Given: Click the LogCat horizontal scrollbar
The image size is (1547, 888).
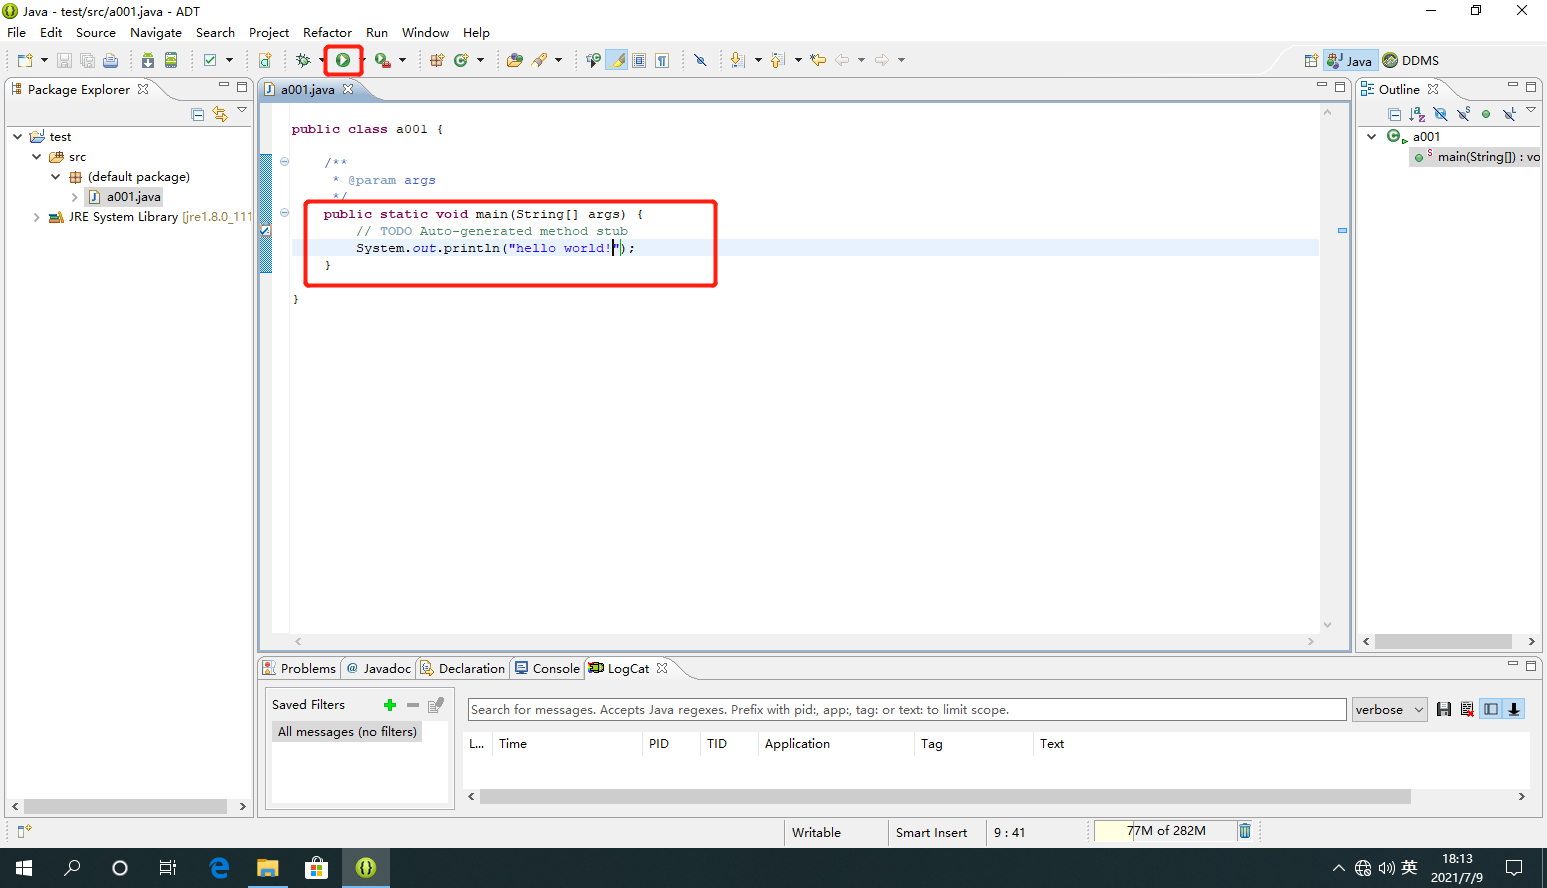Looking at the screenshot, I should (944, 797).
